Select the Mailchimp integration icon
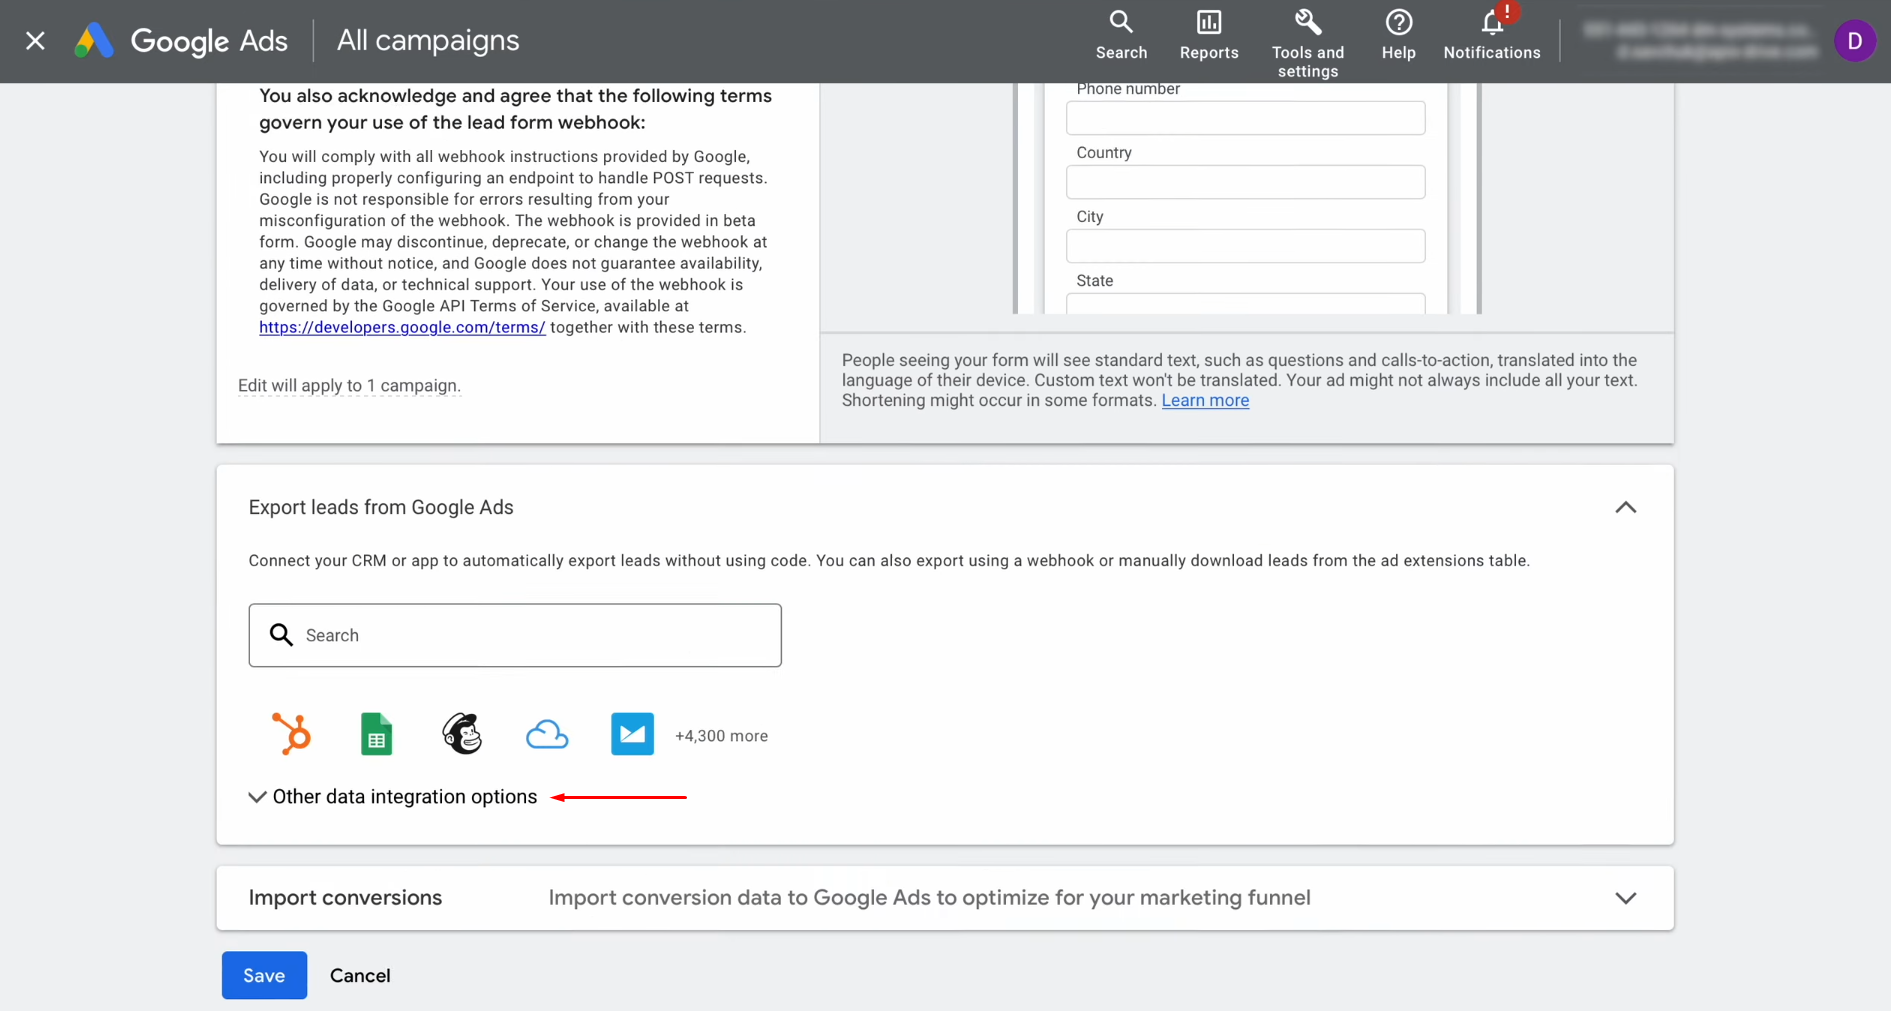The image size is (1891, 1011). pos(462,734)
